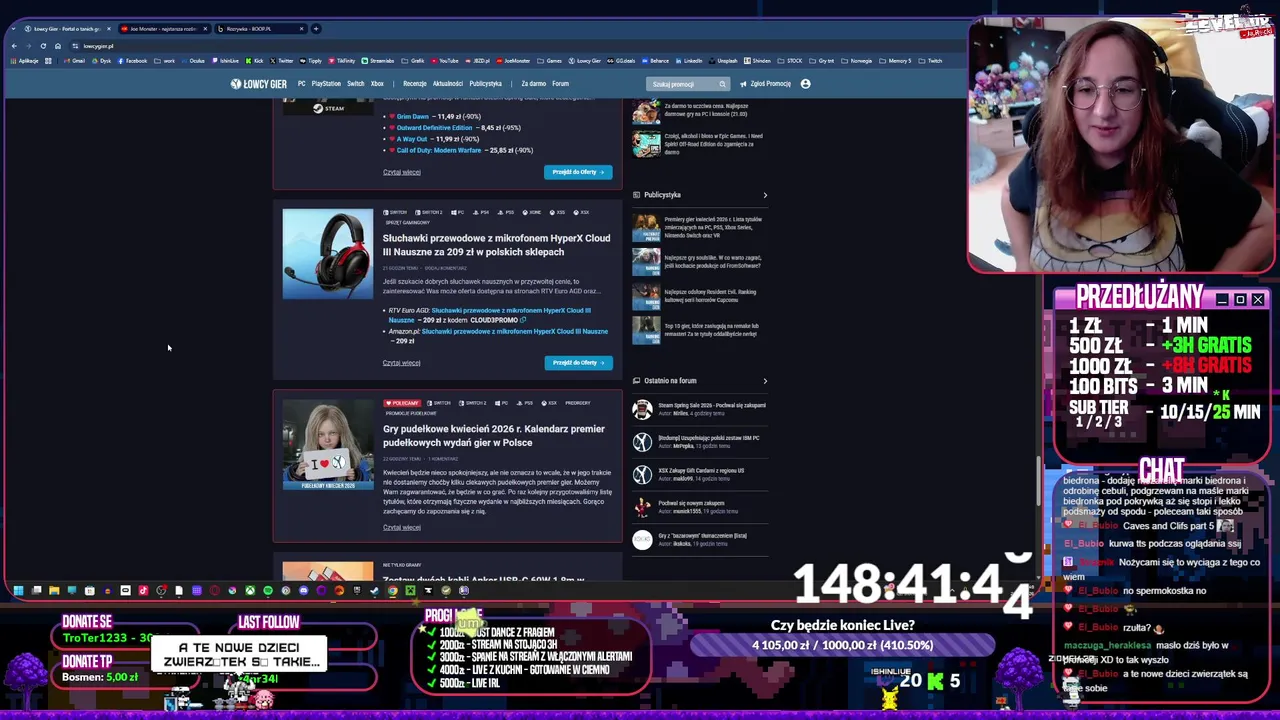Viewport: 1280px width, 720px height.
Task: Open File Explorer from the taskbar
Action: click(54, 591)
